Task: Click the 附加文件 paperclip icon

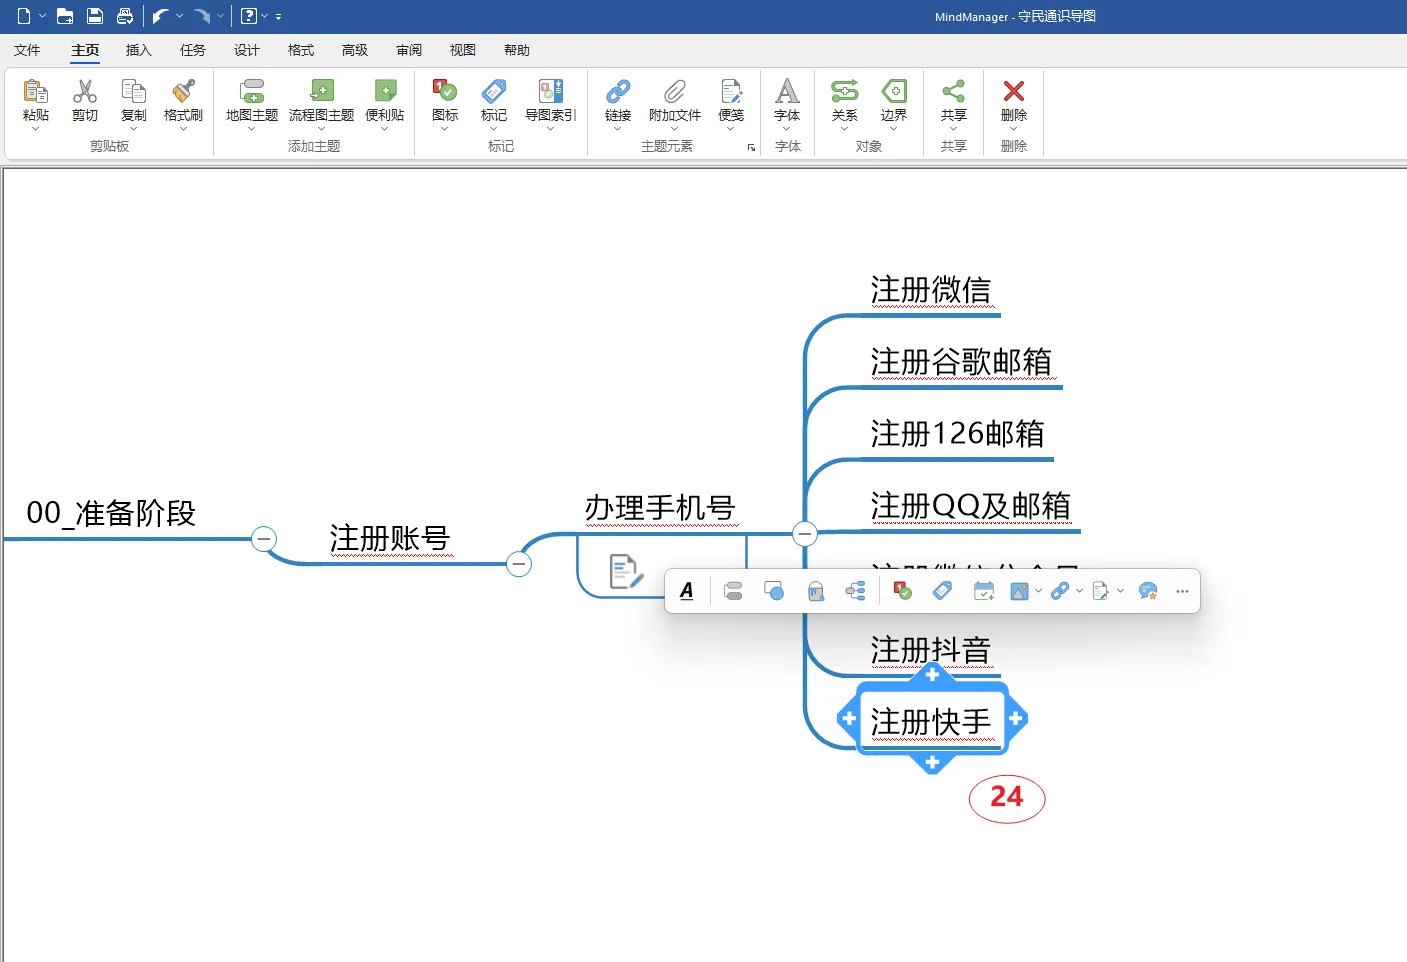Action: [x=675, y=92]
